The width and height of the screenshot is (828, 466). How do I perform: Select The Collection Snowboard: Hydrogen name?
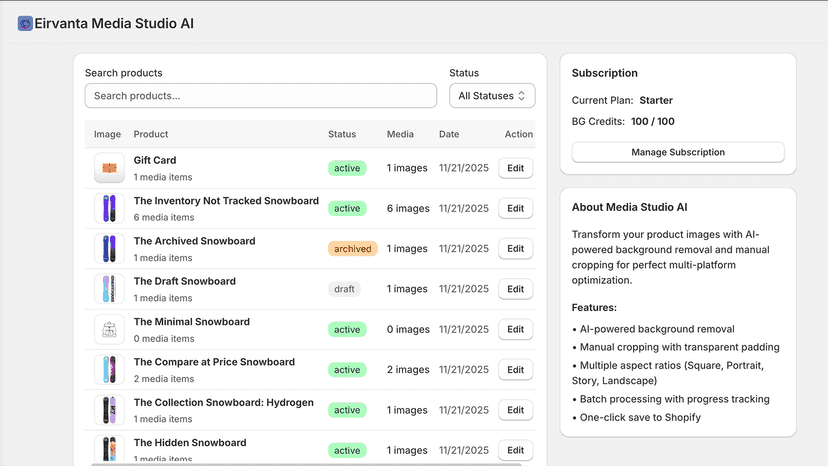(x=223, y=403)
